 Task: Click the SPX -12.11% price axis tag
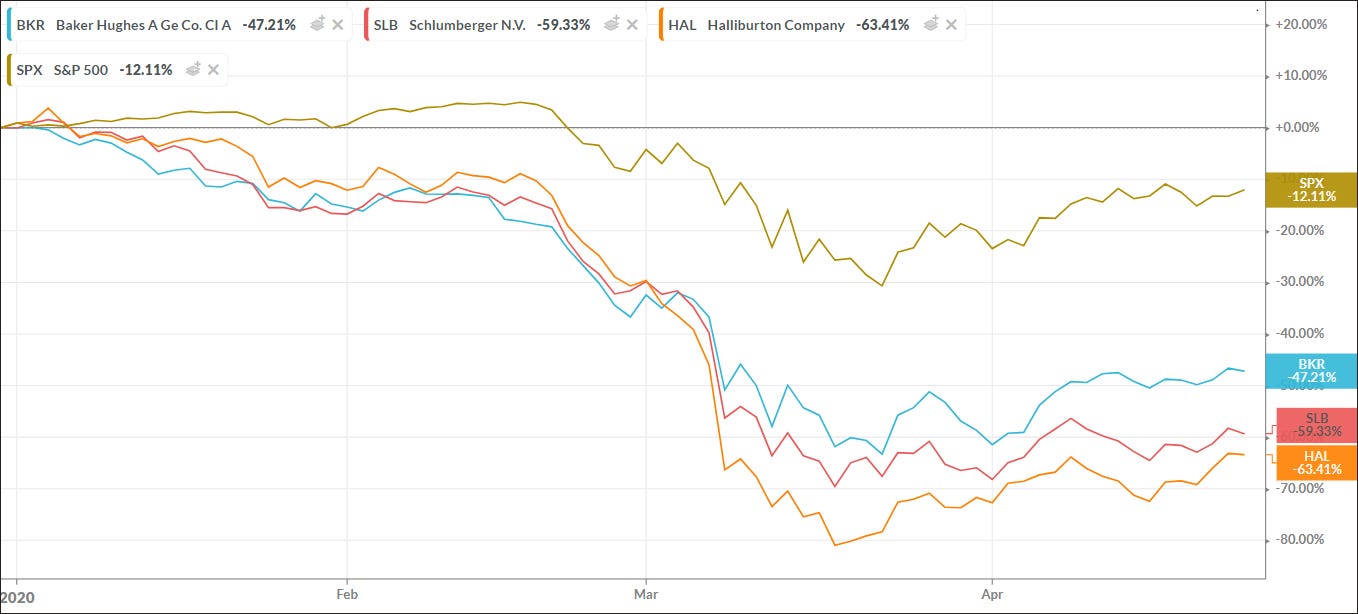[x=1311, y=190]
